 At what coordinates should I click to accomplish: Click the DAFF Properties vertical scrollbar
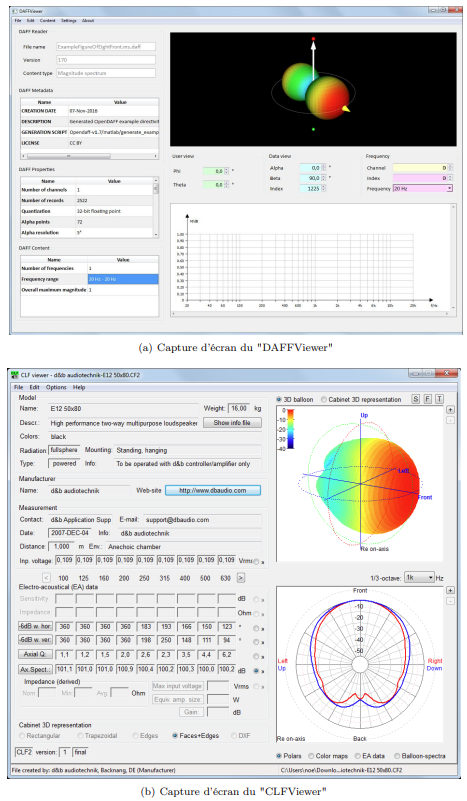(x=156, y=207)
